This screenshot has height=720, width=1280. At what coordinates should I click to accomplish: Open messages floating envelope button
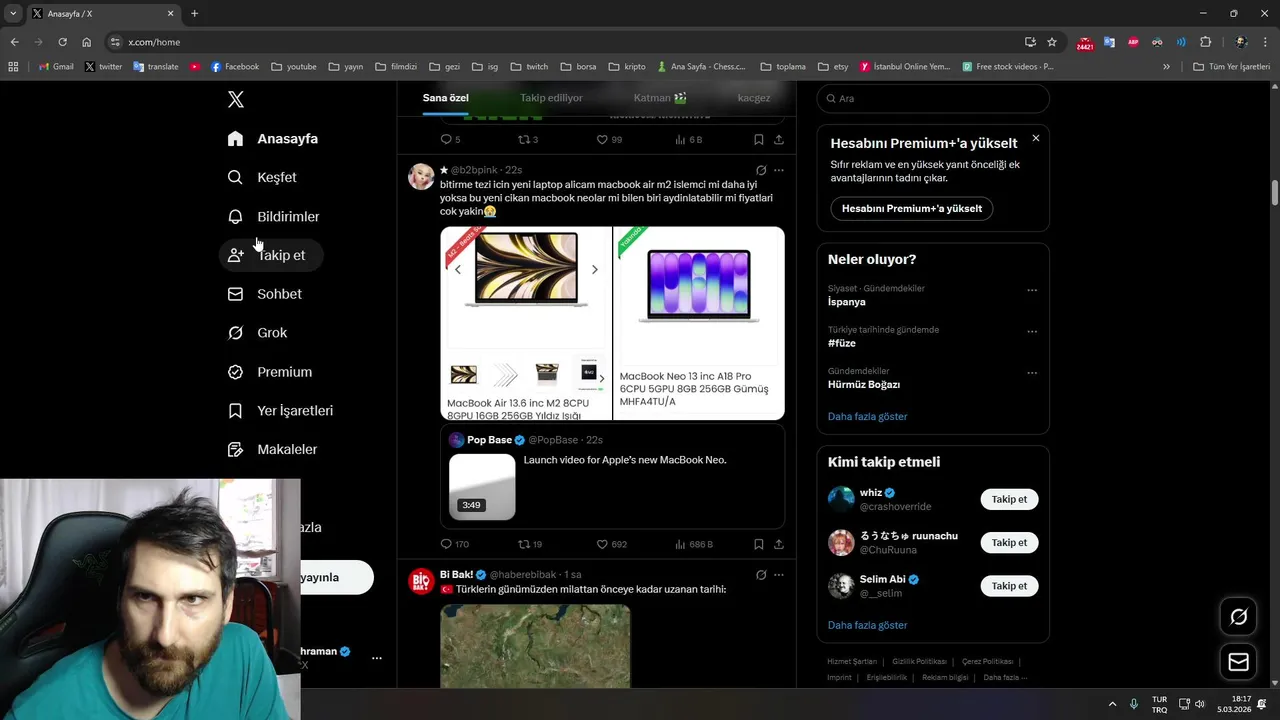click(1238, 662)
